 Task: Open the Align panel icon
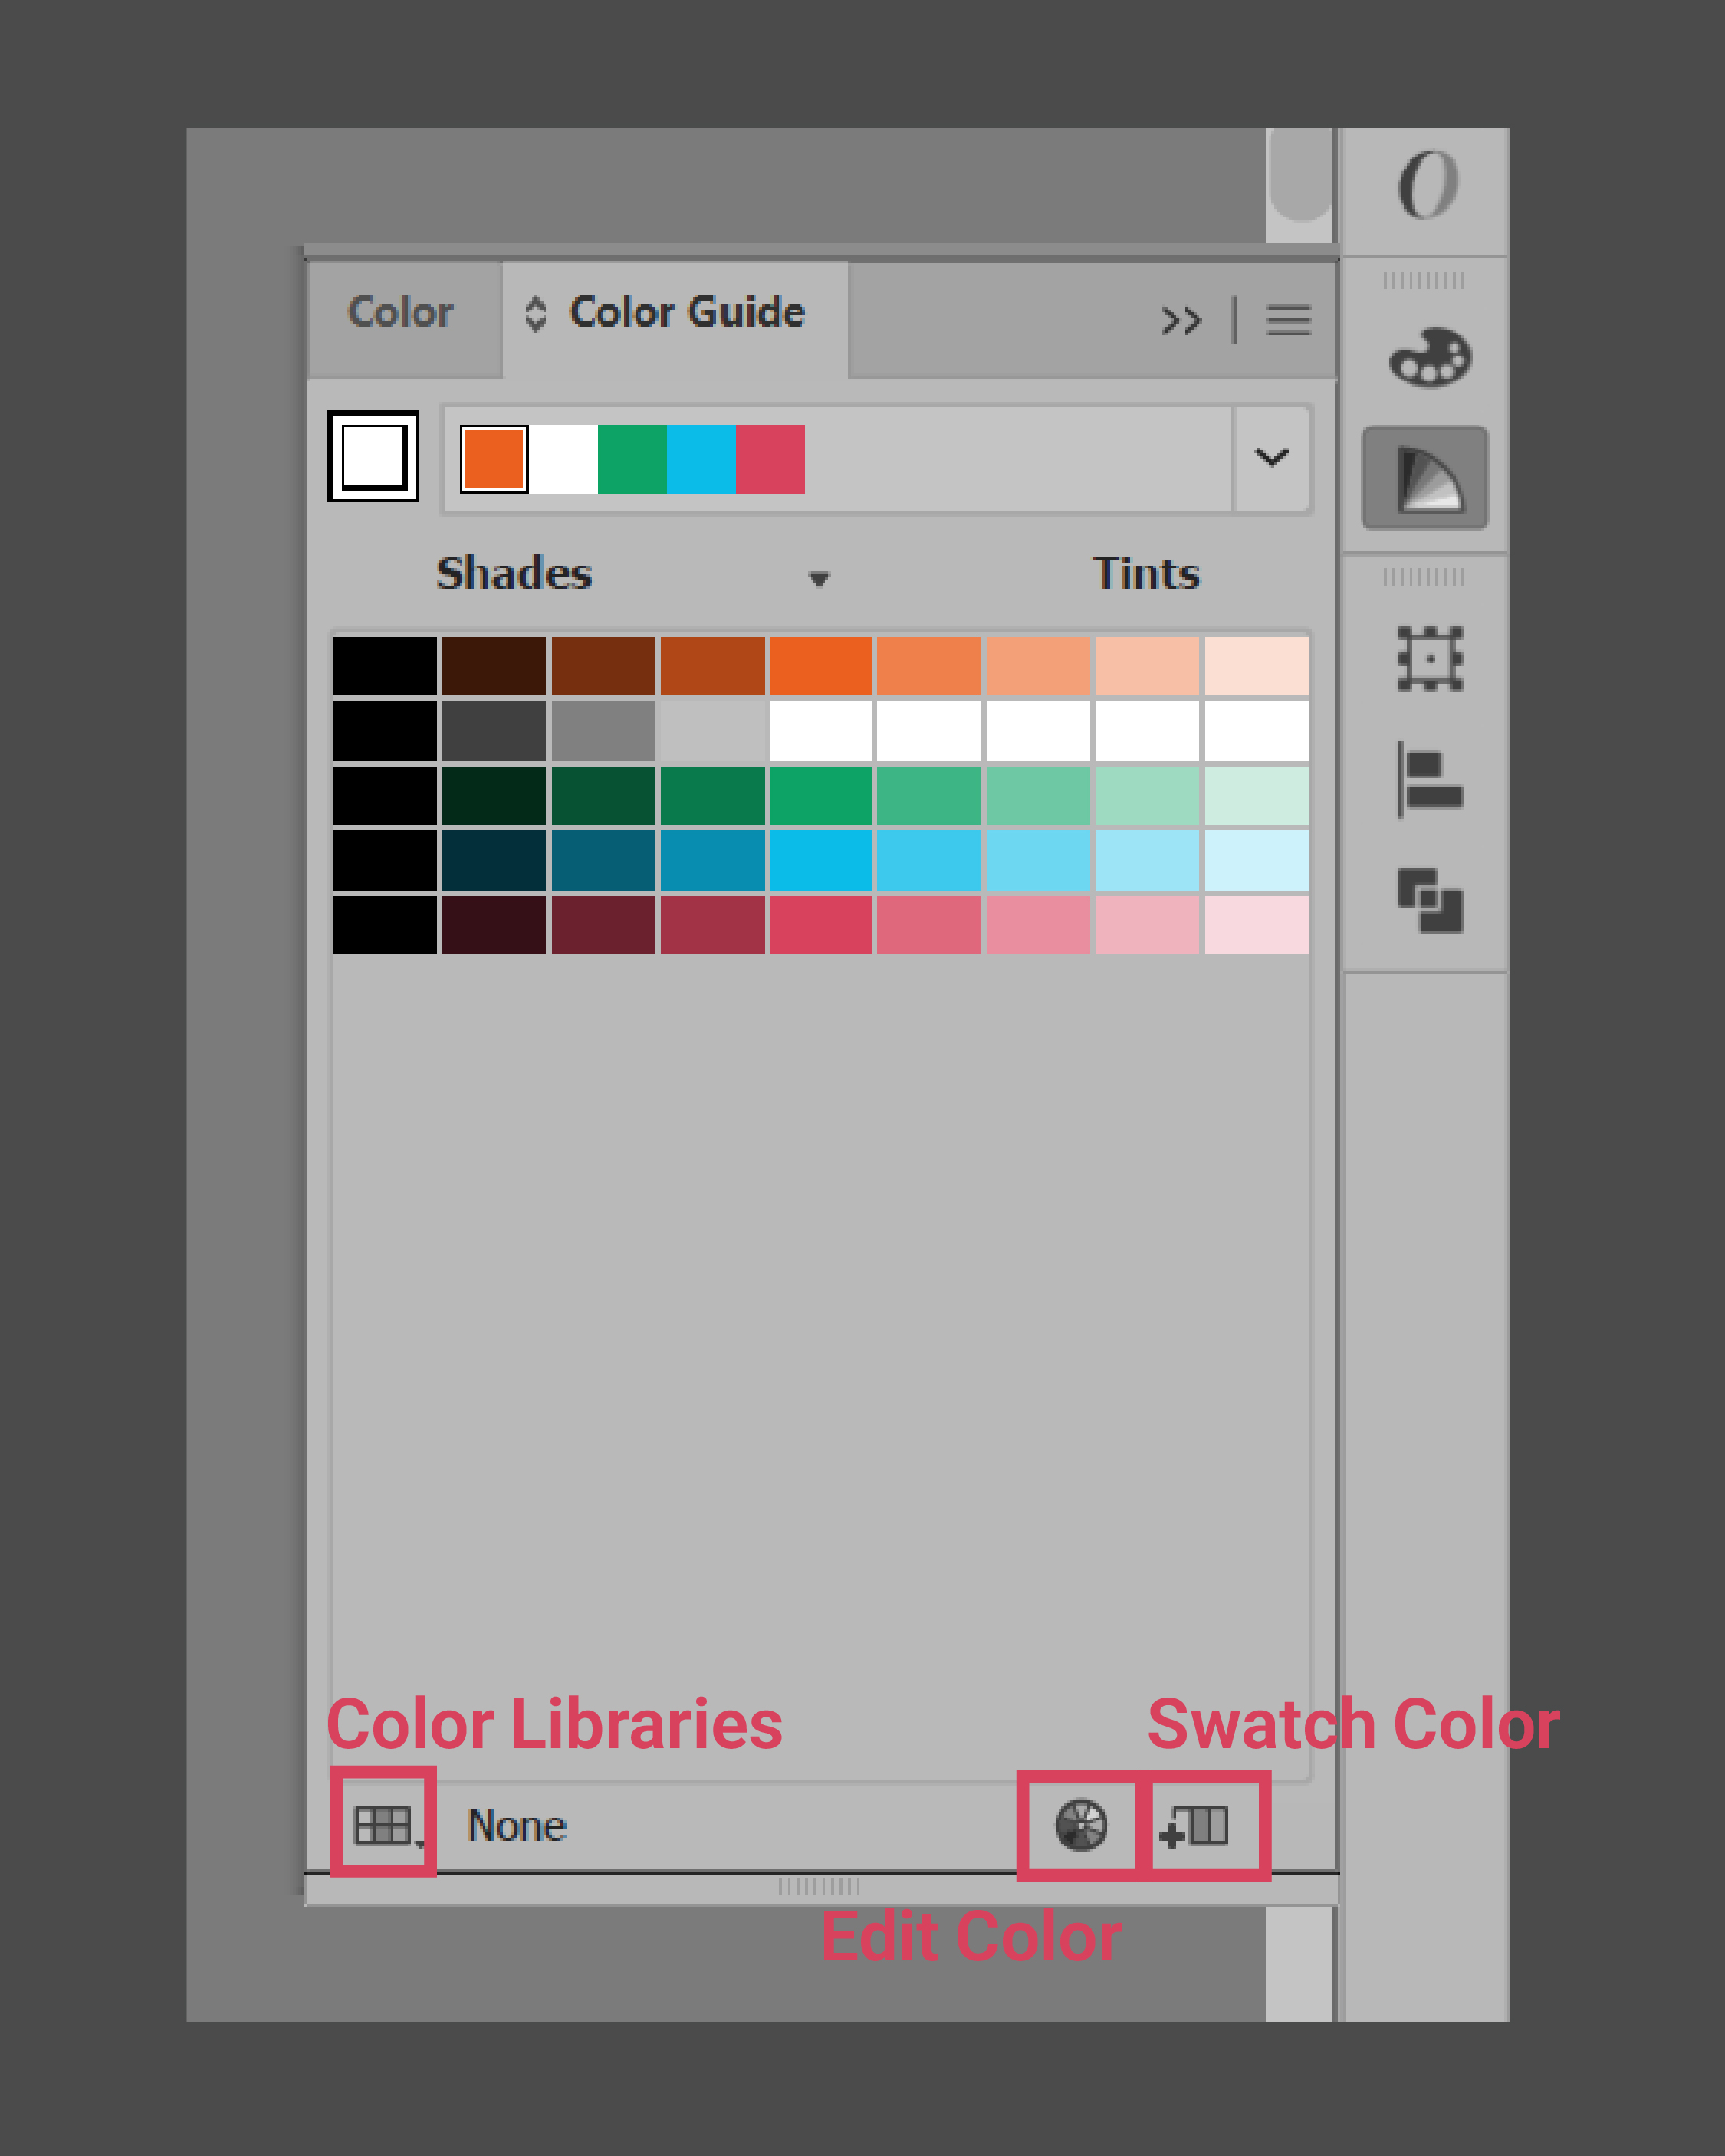pyautogui.click(x=1430, y=780)
